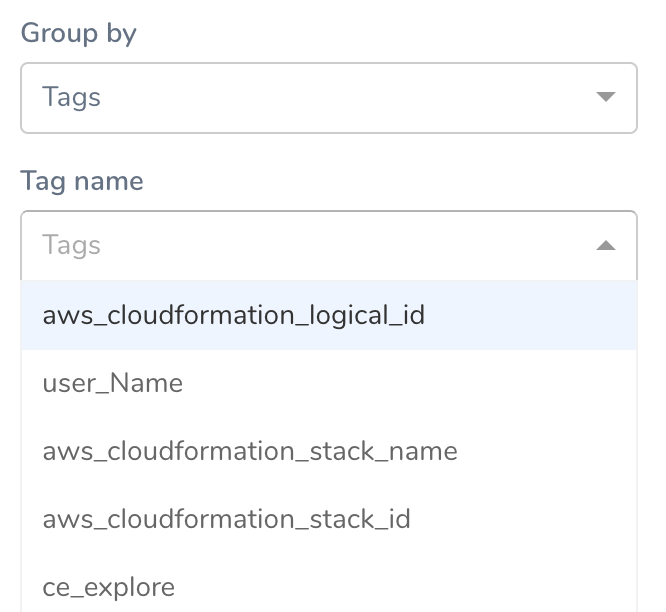Click the gray Tags placeholder text
Viewport: 666px width, 612px height.
click(x=71, y=245)
